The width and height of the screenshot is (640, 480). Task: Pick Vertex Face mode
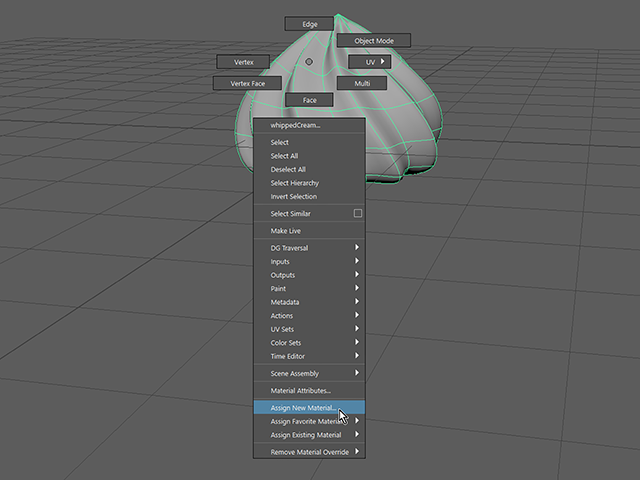pyautogui.click(x=247, y=83)
